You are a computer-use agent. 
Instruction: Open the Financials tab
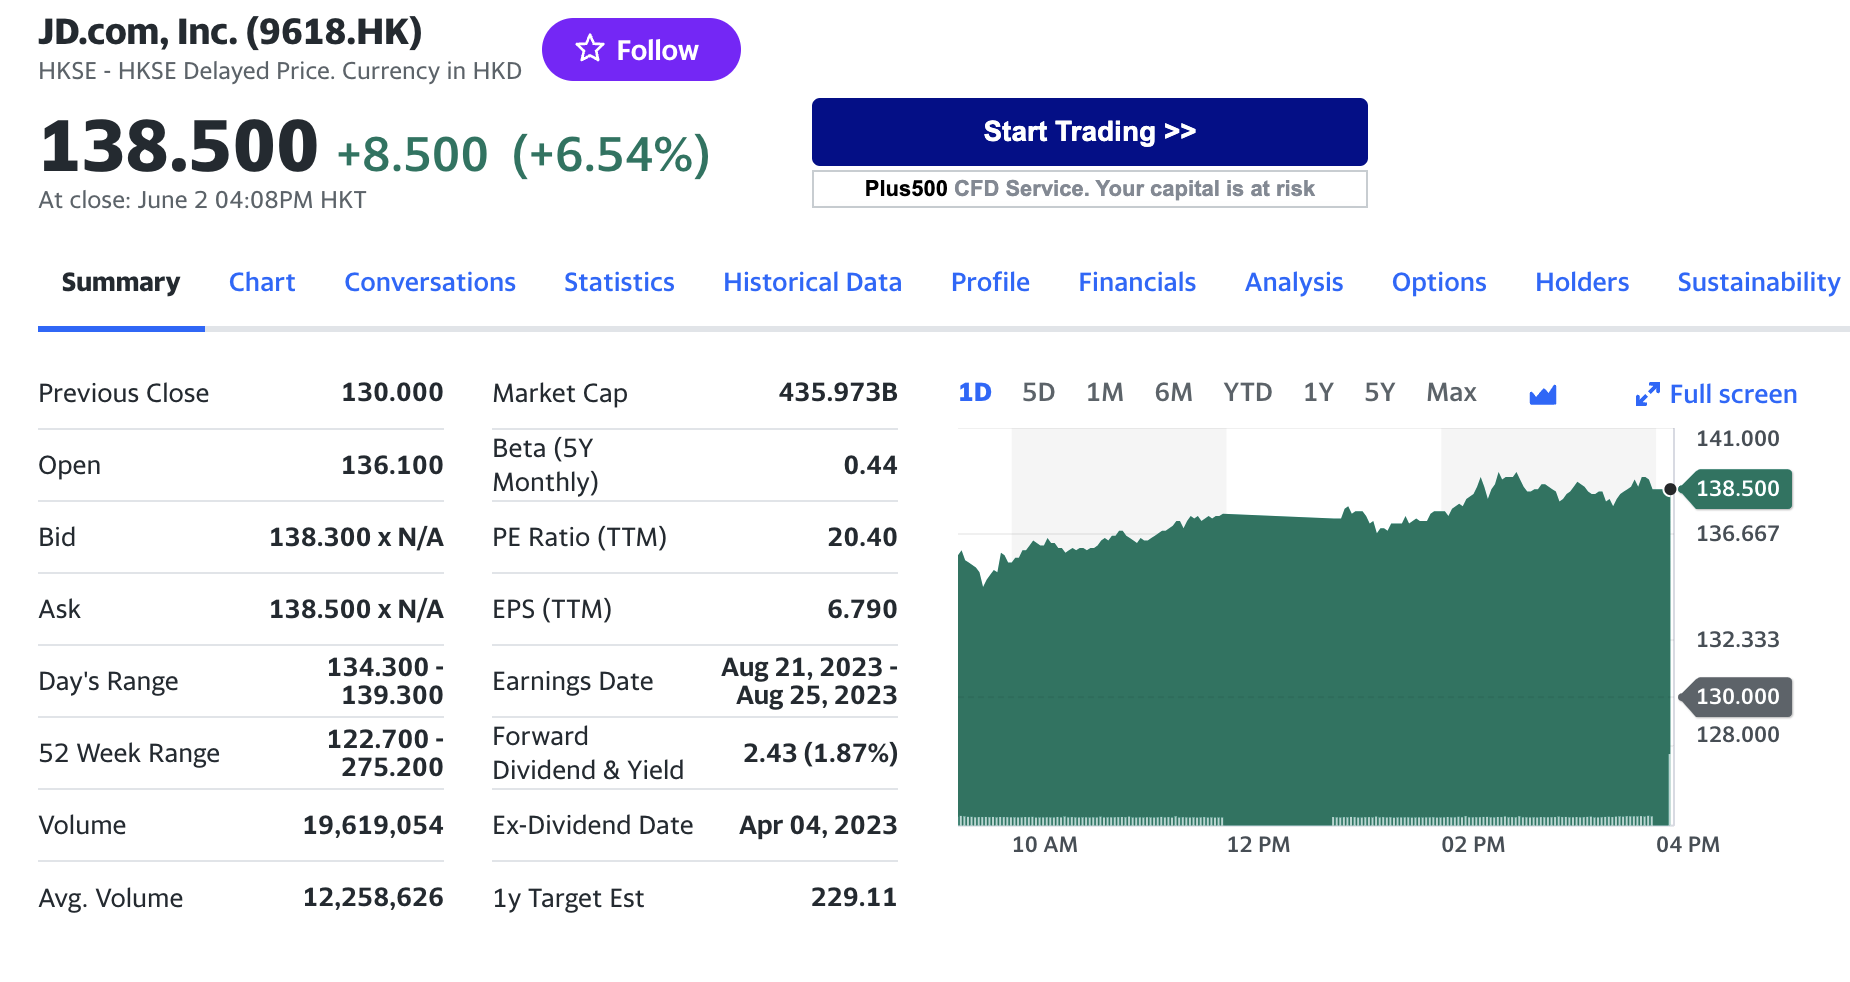[1137, 283]
